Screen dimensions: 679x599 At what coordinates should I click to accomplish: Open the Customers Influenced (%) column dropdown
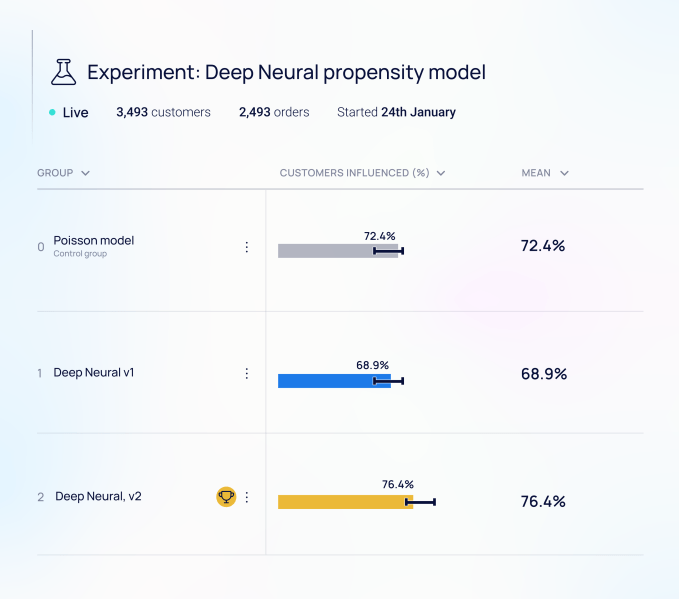441,173
